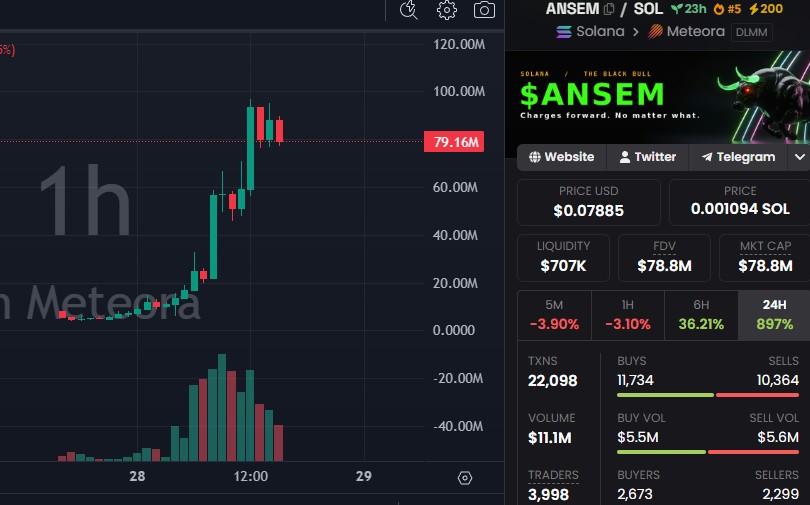Click FDV $78.8M box
This screenshot has height=505, width=810.
pyautogui.click(x=664, y=258)
